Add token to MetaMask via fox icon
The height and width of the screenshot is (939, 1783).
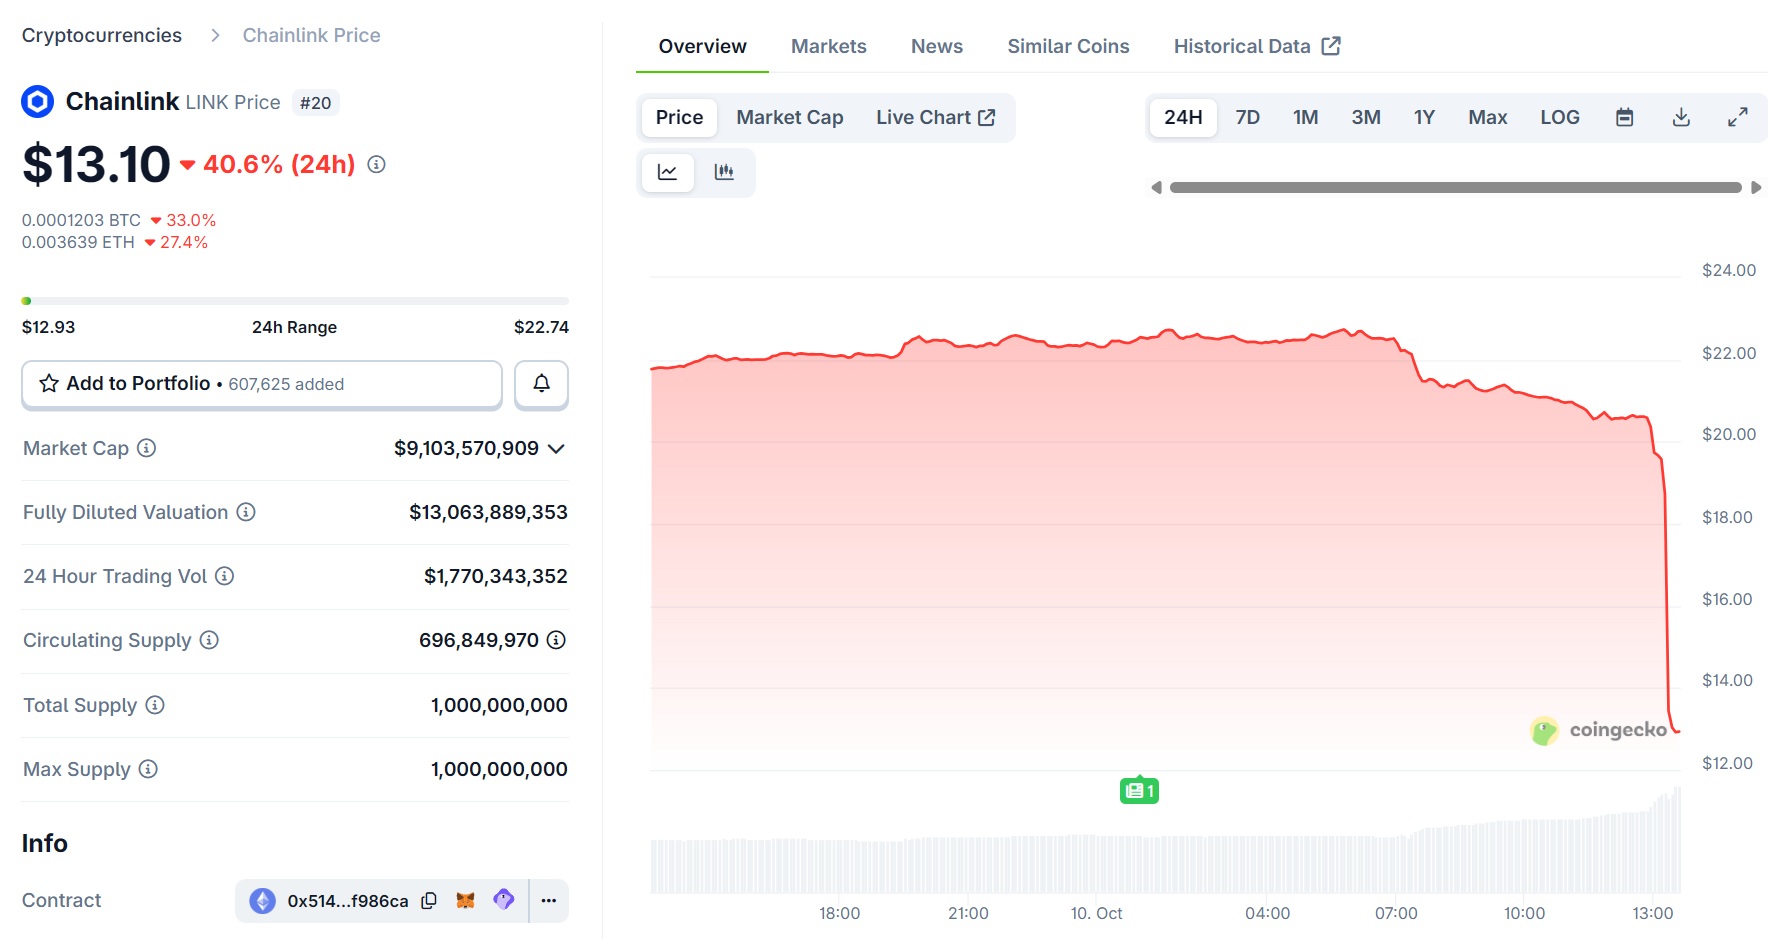465,900
